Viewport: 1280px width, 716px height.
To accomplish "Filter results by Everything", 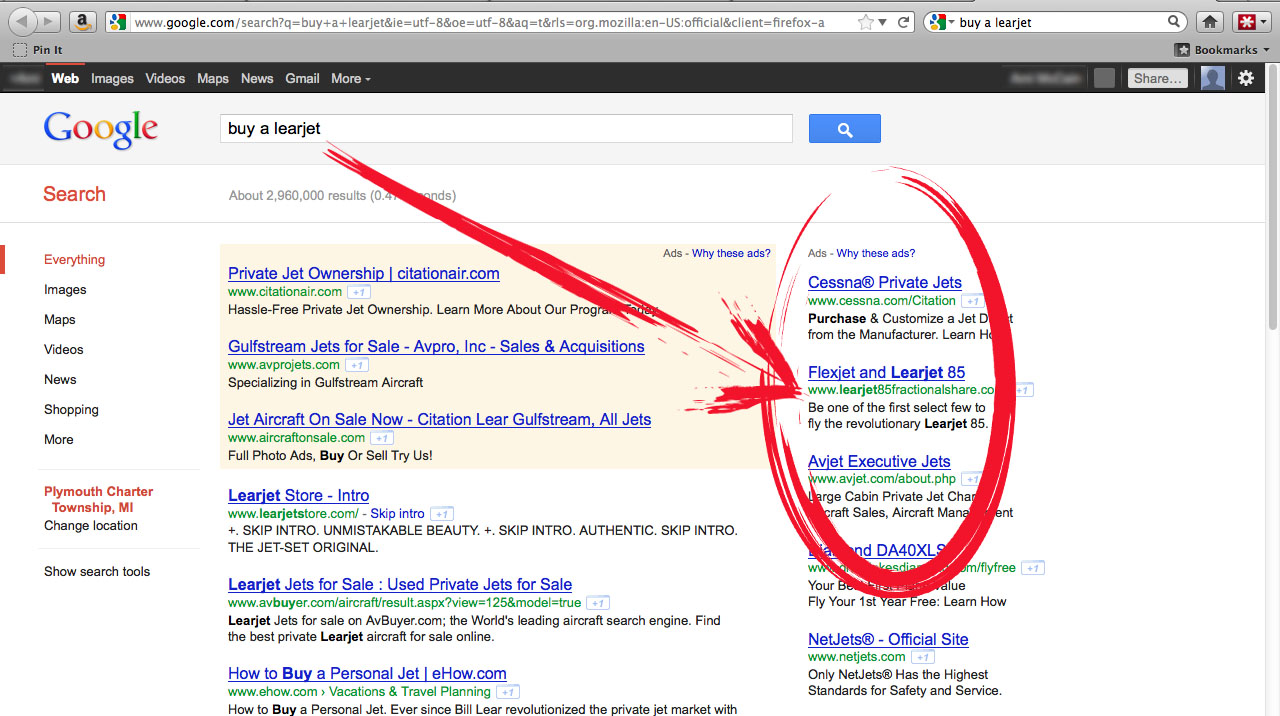I will pyautogui.click(x=74, y=260).
